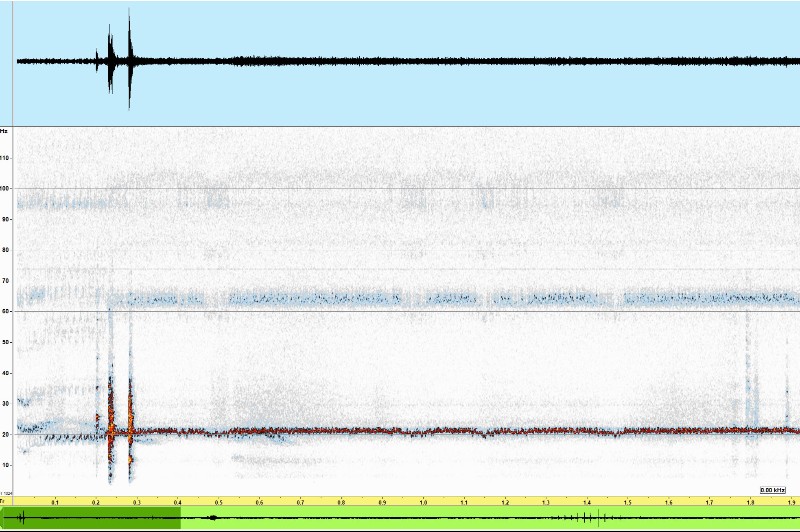Screen dimensions: 800x532
Task: Click the 0.5 mark on the time ruler
Action: tap(219, 502)
